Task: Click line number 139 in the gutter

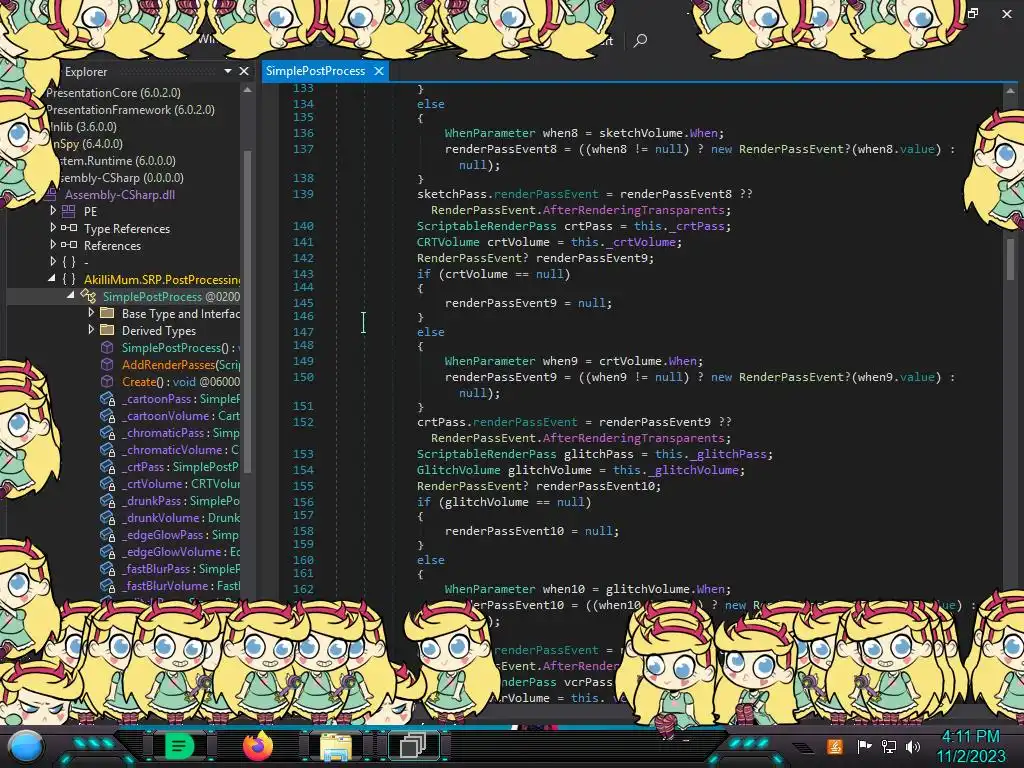Action: click(303, 194)
